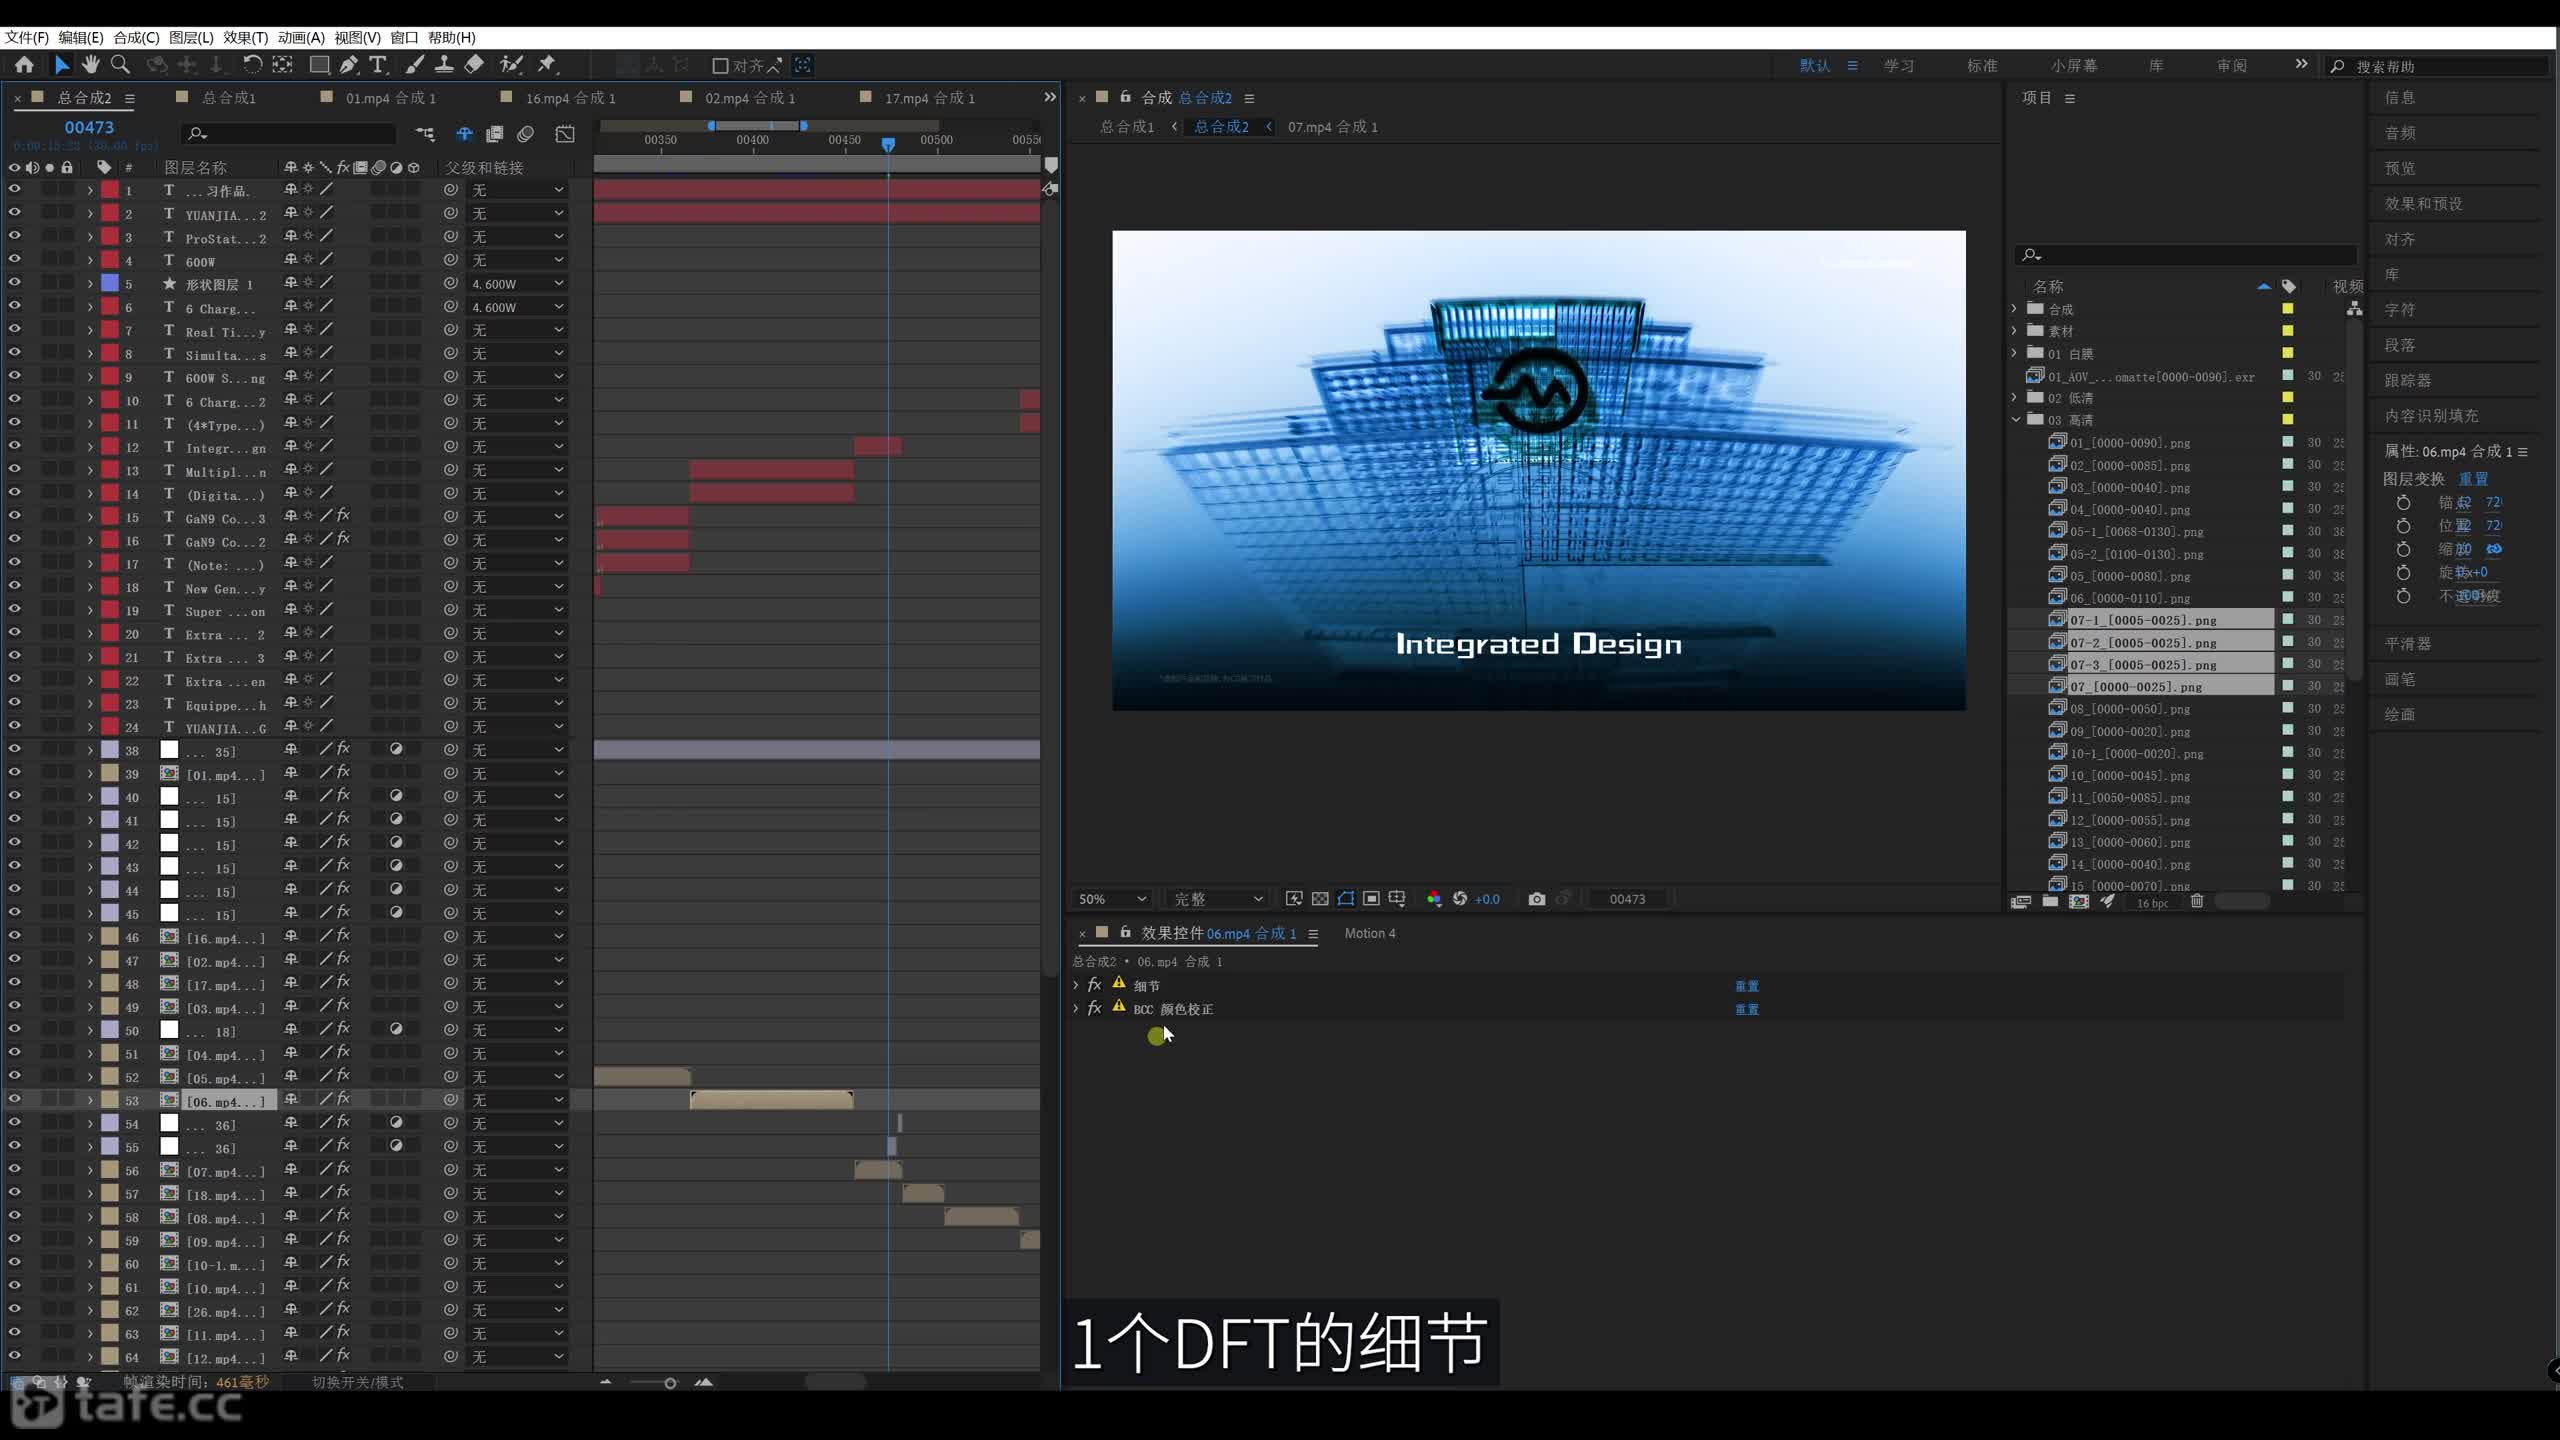Select the Rectangle shape tool

[x=320, y=65]
